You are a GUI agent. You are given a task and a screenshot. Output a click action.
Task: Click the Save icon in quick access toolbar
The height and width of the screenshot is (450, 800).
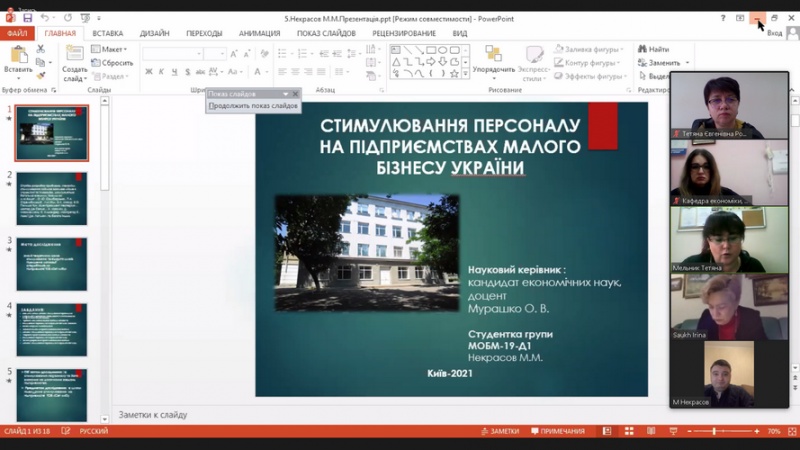point(29,18)
